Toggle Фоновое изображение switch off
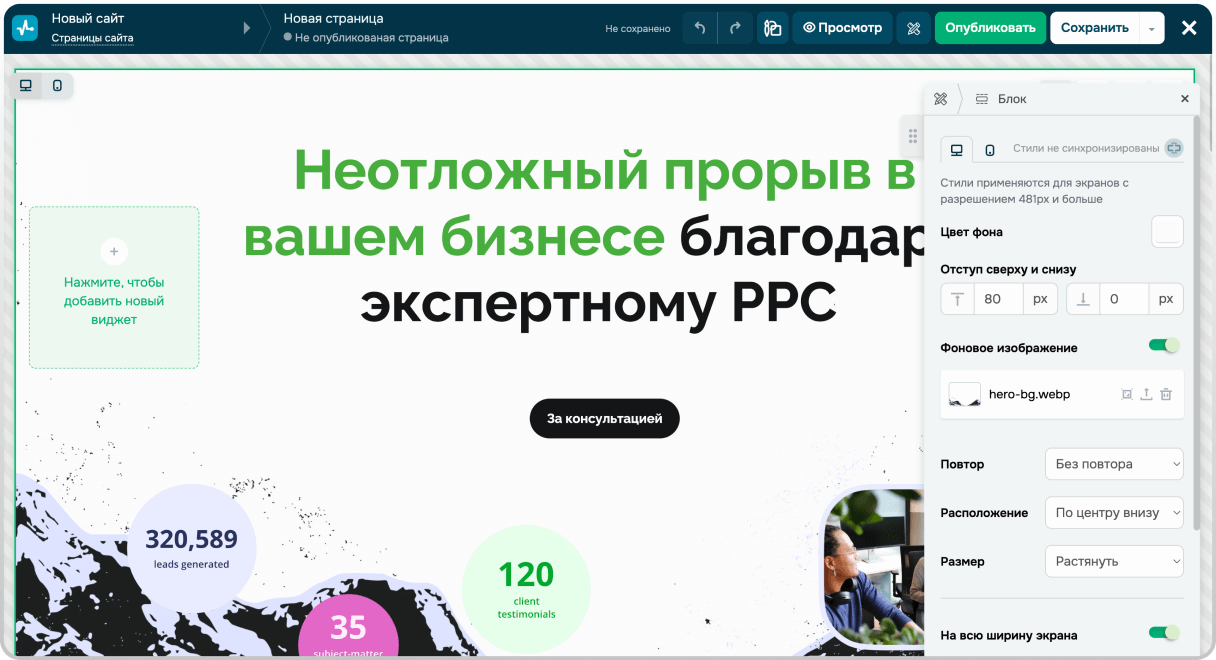 [x=1164, y=346]
